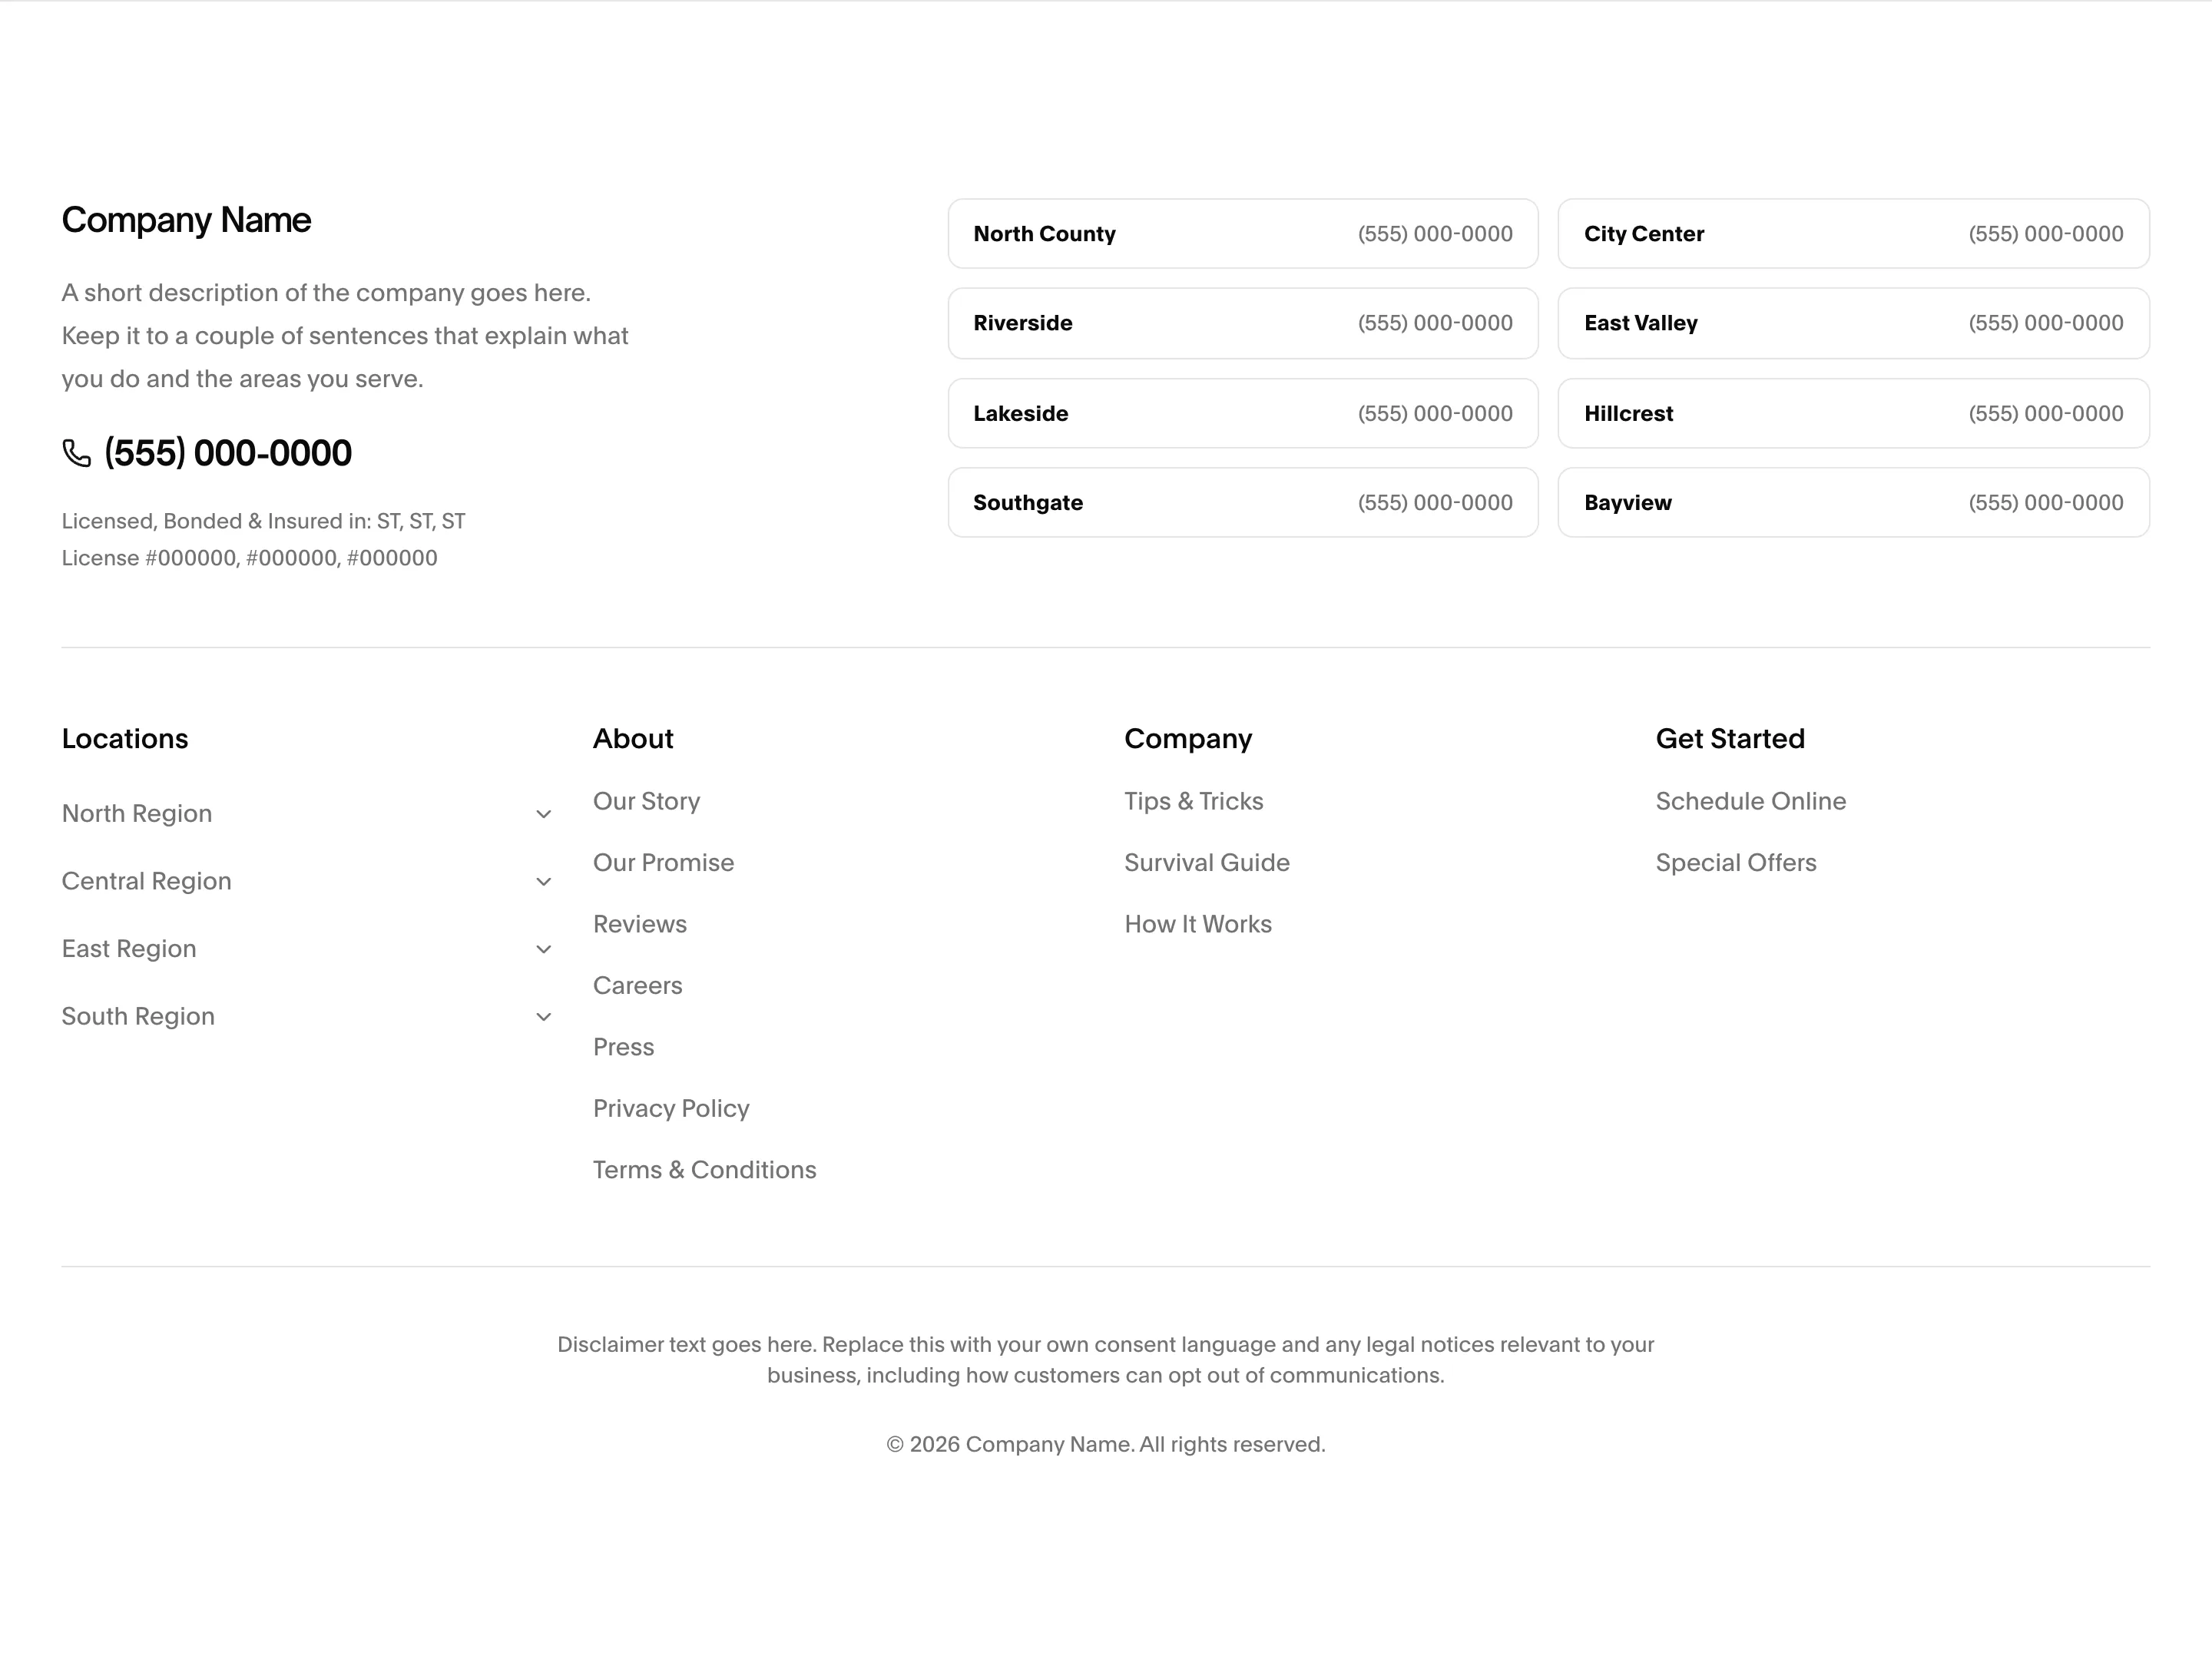The width and height of the screenshot is (2212, 1656).
Task: Click the About column heading
Action: [633, 739]
